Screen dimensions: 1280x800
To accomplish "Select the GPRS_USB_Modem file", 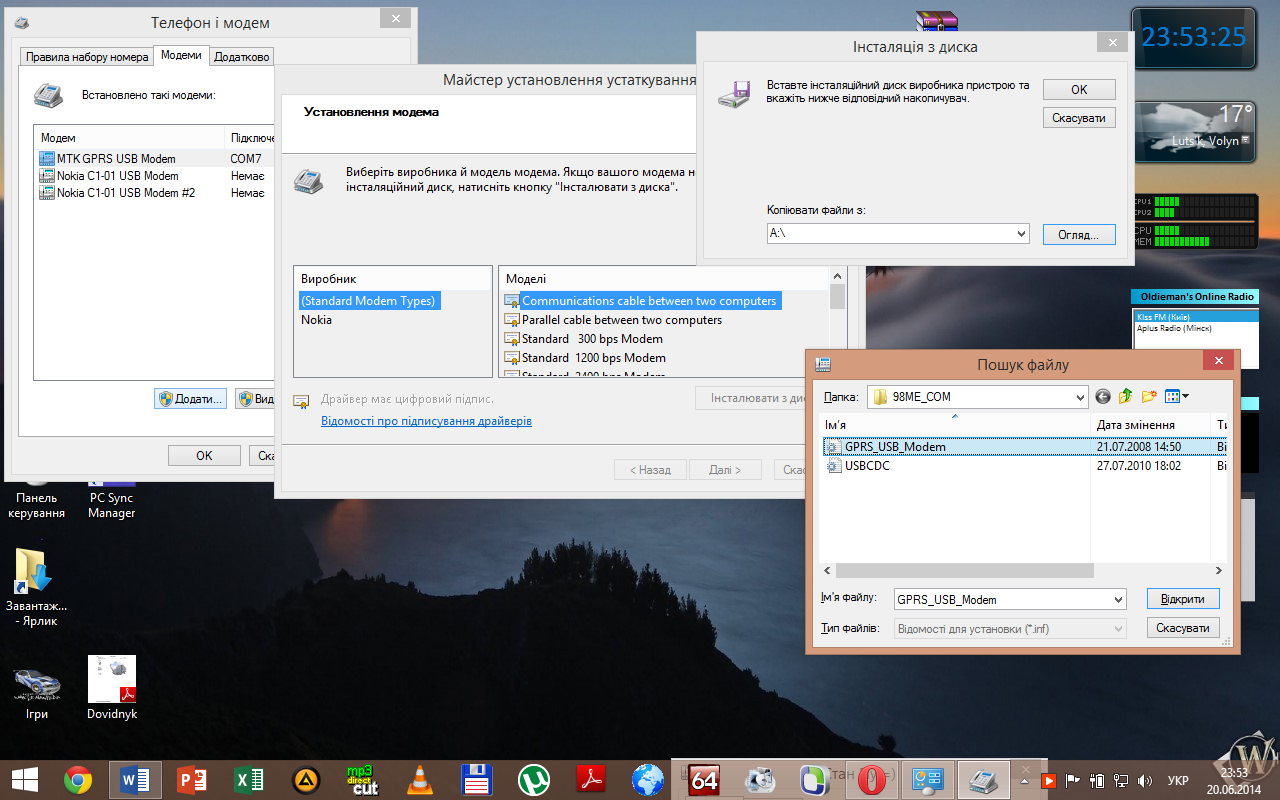I will (894, 447).
